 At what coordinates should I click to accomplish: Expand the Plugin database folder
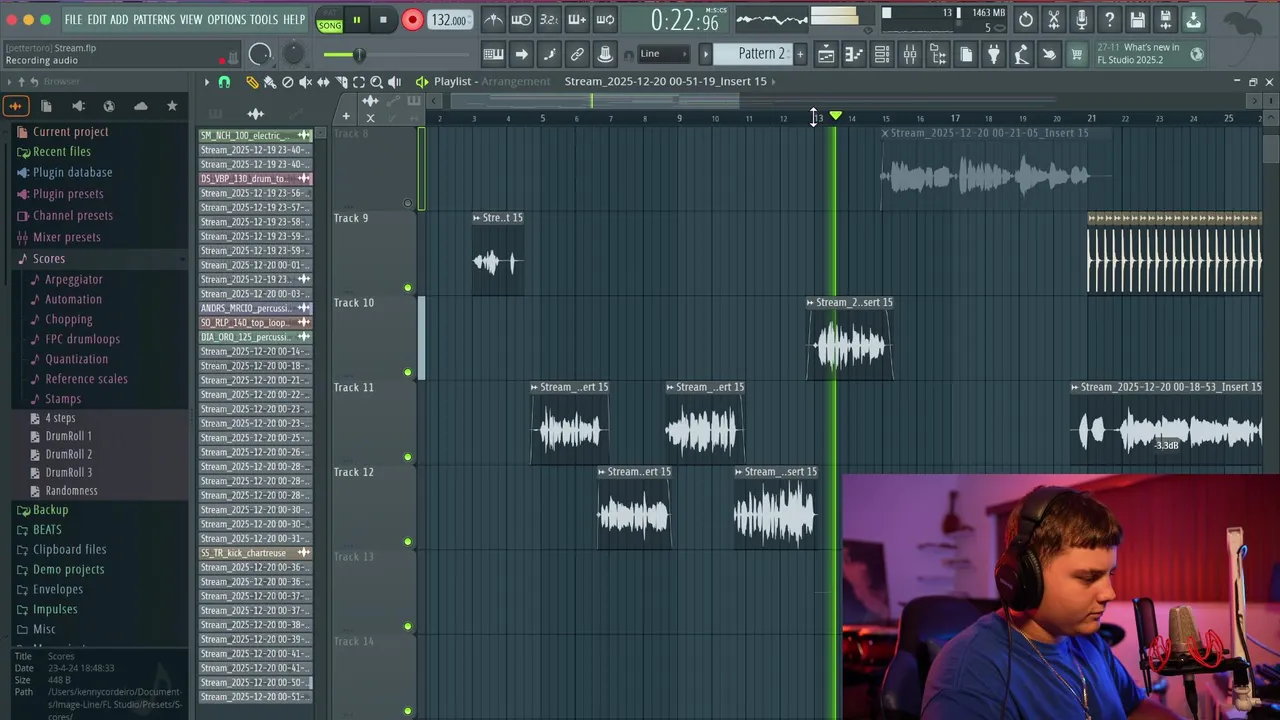72,173
